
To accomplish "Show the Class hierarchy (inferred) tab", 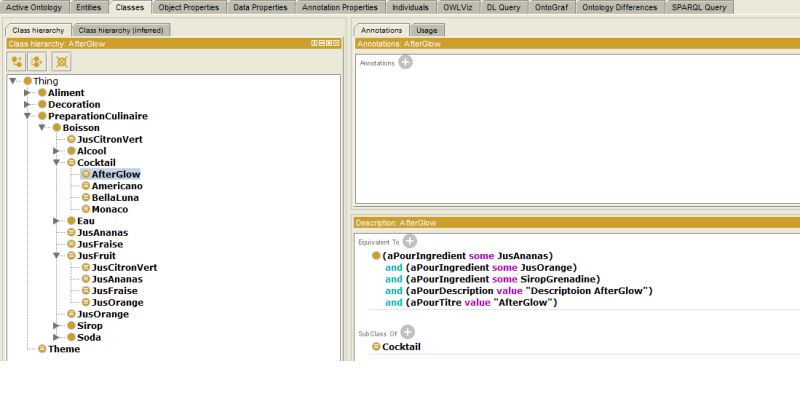I will click(x=121, y=30).
